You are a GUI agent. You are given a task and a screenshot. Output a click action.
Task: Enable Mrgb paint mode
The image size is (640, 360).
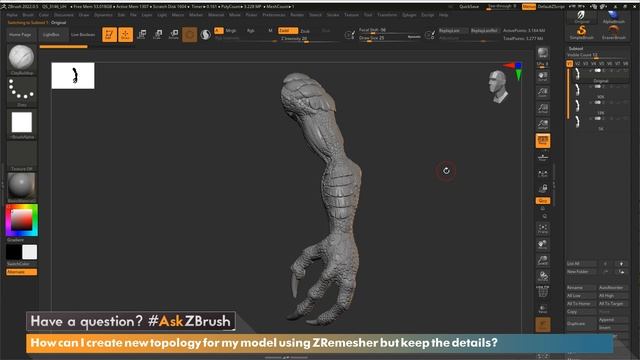click(x=231, y=31)
